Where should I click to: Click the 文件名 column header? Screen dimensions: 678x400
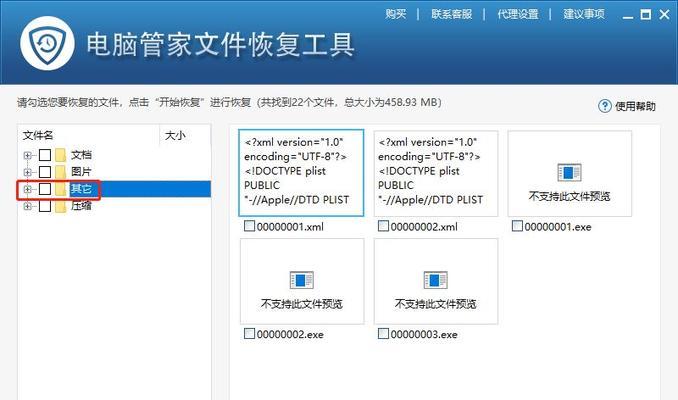38,135
